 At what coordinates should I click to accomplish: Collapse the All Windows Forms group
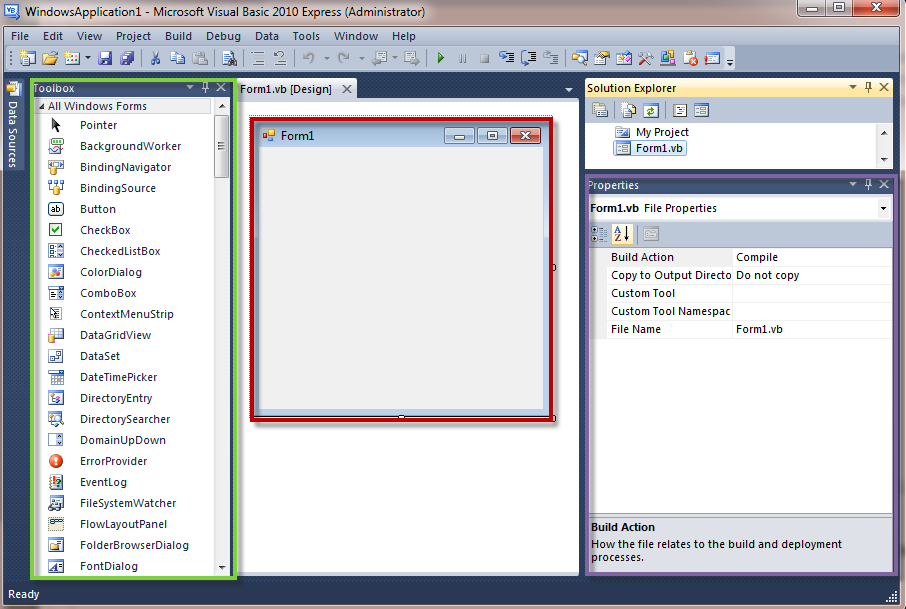42,106
